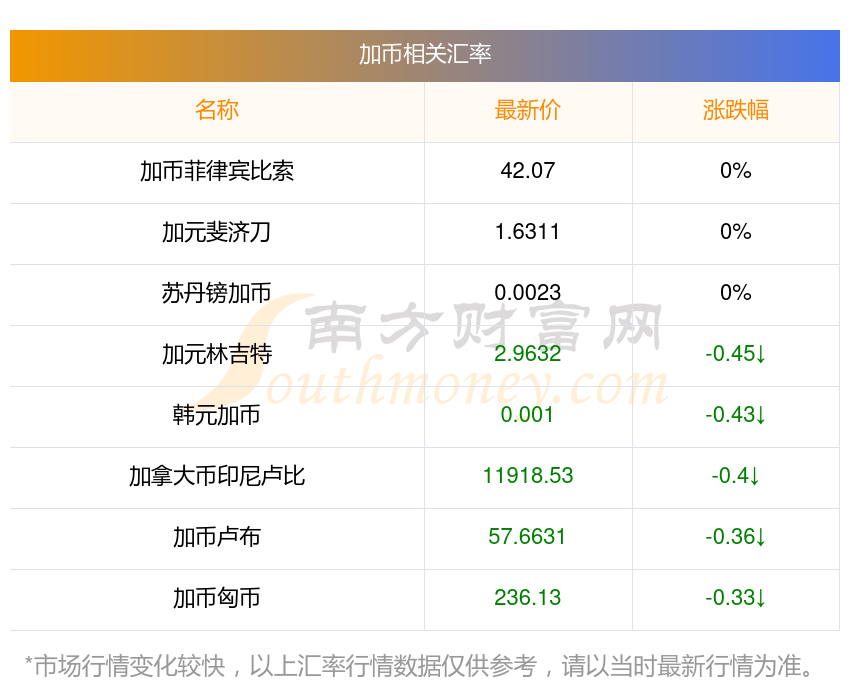Click the price value 42.07
This screenshot has height=697, width=850.
point(527,171)
